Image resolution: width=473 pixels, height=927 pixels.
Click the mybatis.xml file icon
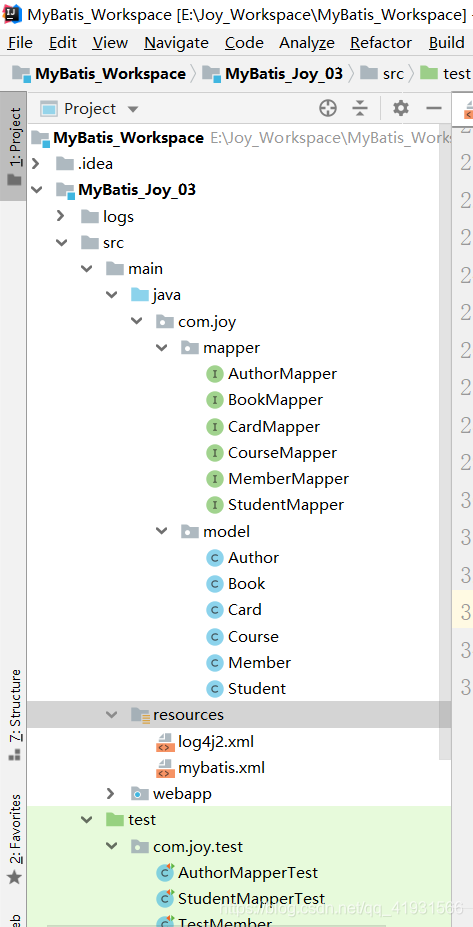164,768
